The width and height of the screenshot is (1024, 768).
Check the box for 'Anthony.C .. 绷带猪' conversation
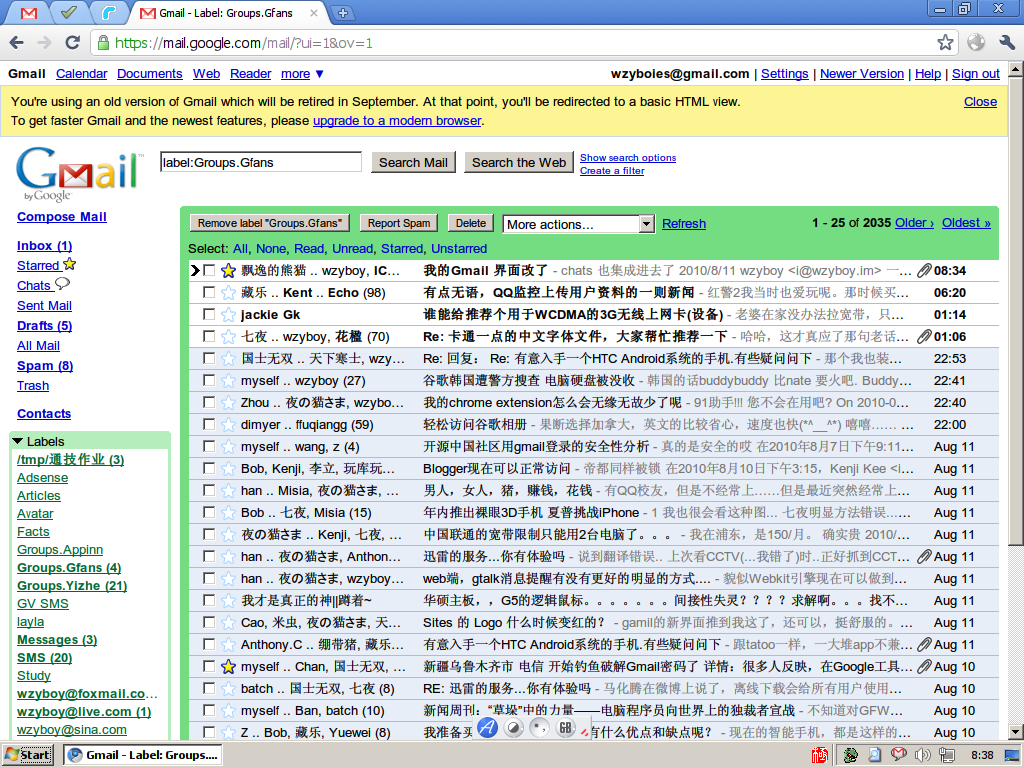209,644
